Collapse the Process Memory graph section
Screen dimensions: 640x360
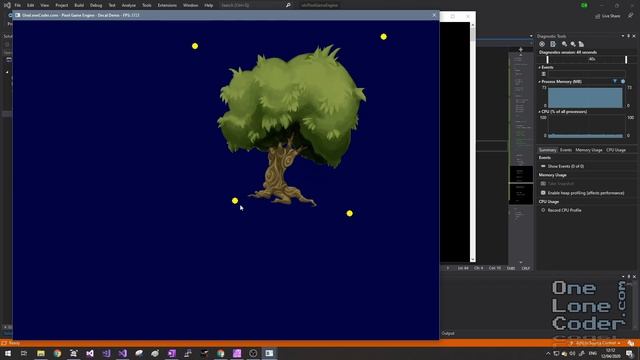pos(540,82)
